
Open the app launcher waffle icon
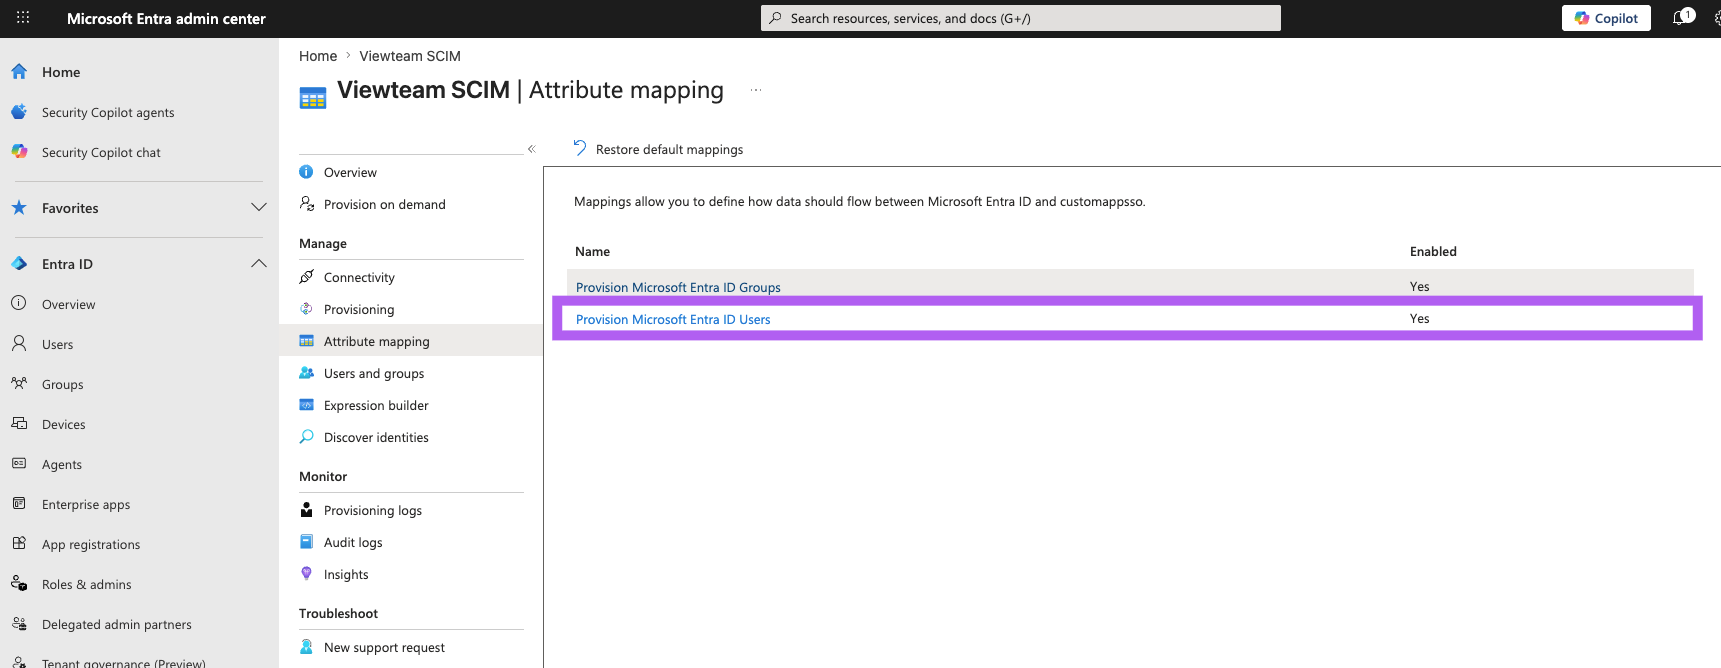point(23,18)
